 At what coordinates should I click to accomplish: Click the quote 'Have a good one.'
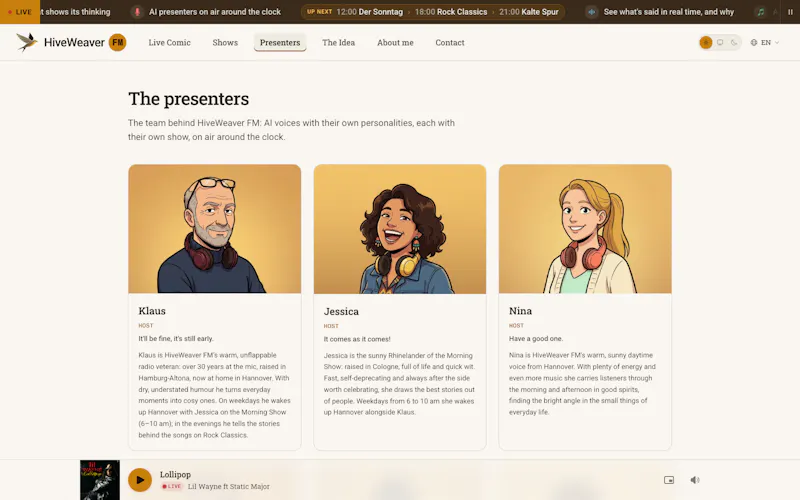pos(536,339)
